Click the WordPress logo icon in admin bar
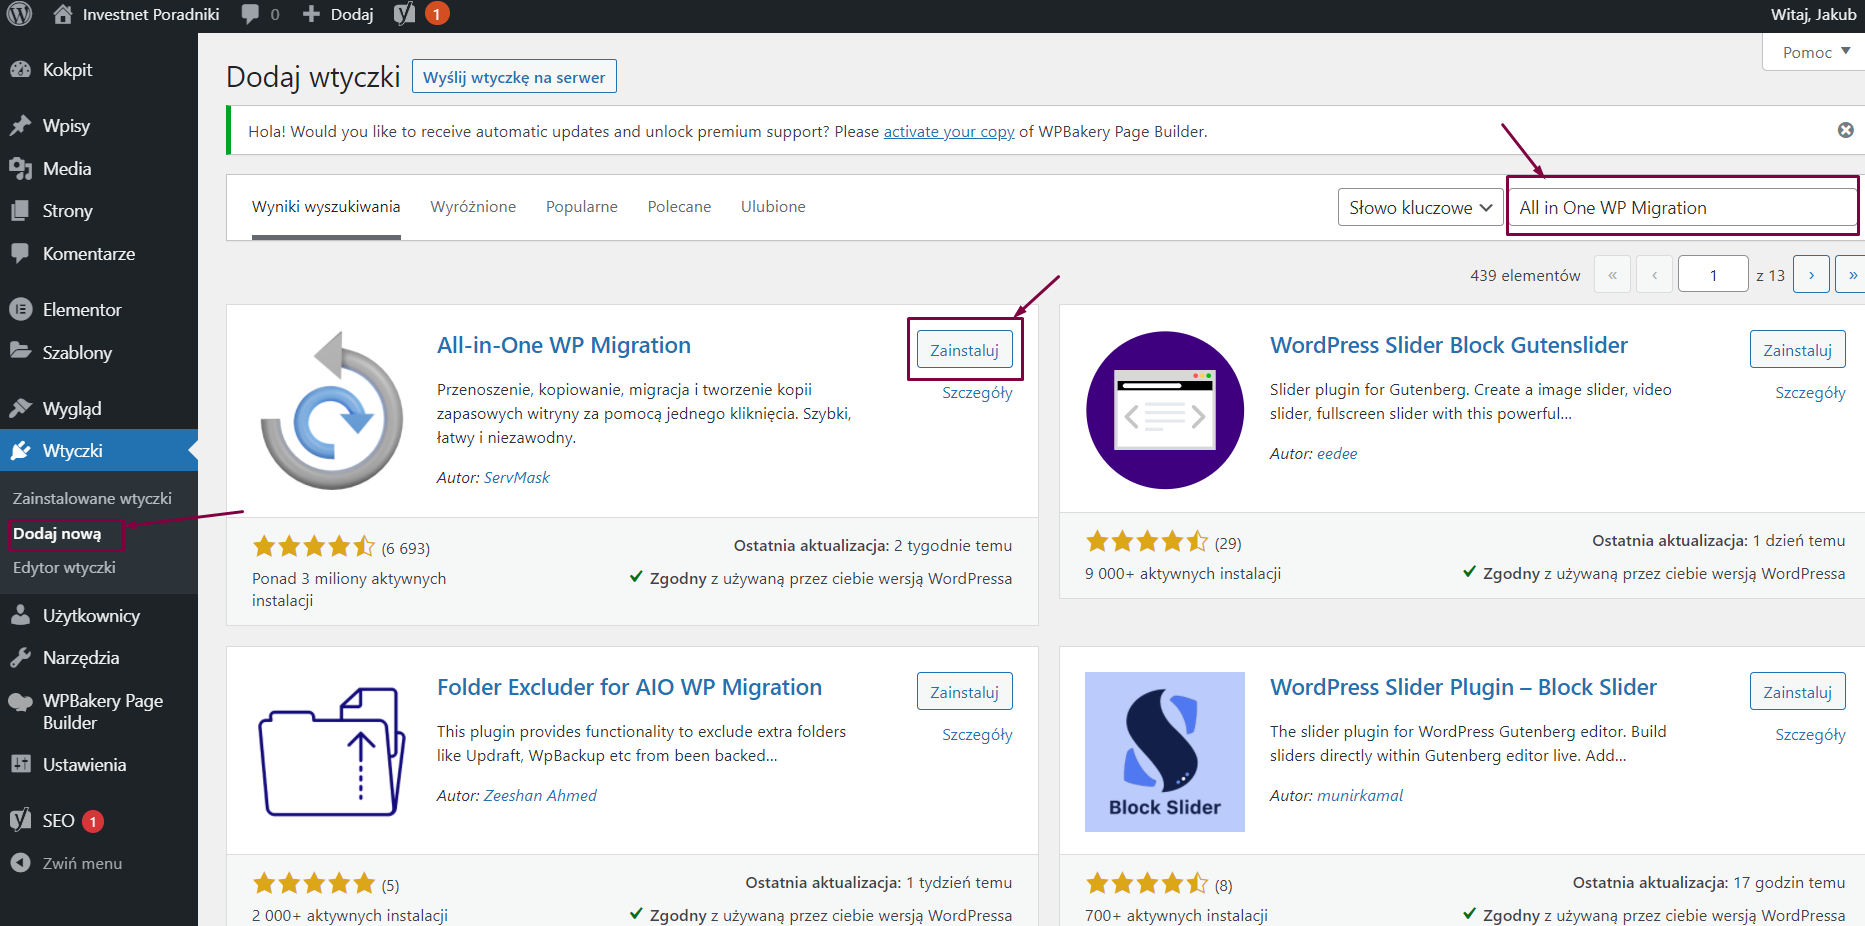The width and height of the screenshot is (1865, 926). [x=20, y=14]
